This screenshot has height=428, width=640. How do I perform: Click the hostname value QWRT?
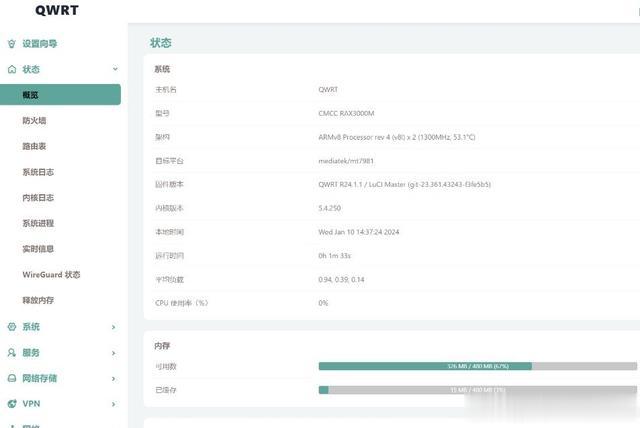328,89
